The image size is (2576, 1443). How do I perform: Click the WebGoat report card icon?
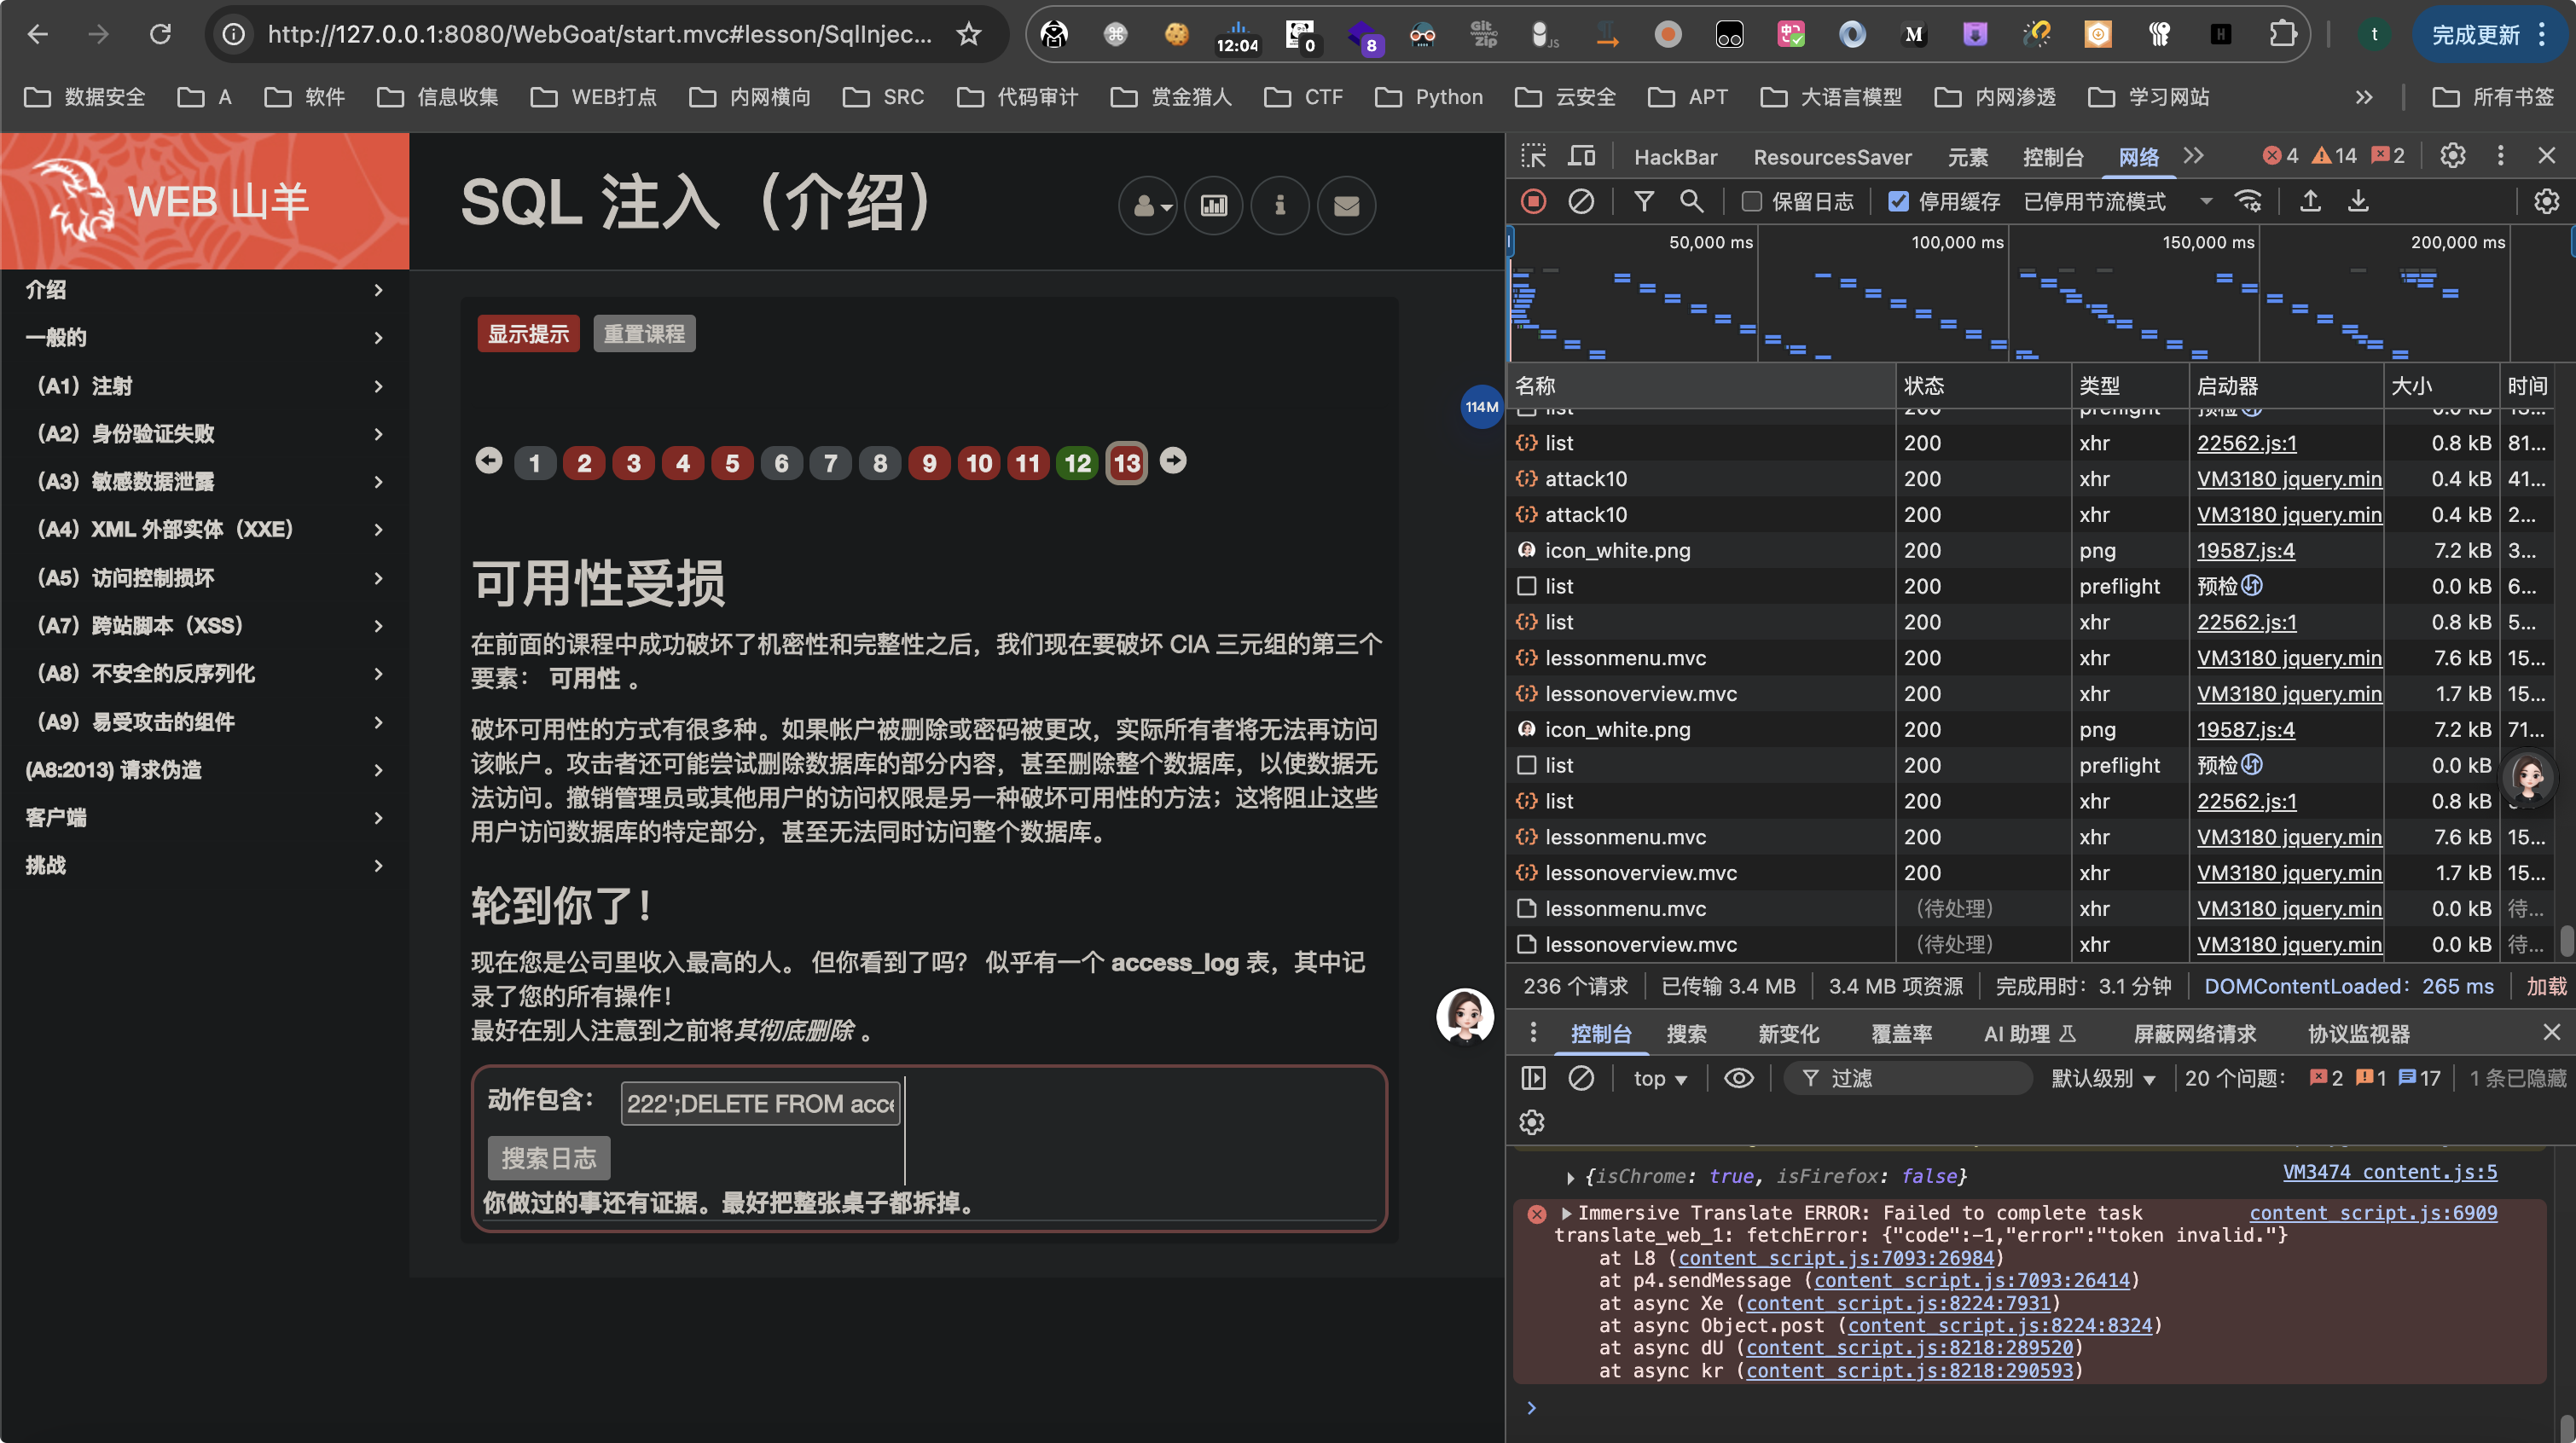point(1213,206)
